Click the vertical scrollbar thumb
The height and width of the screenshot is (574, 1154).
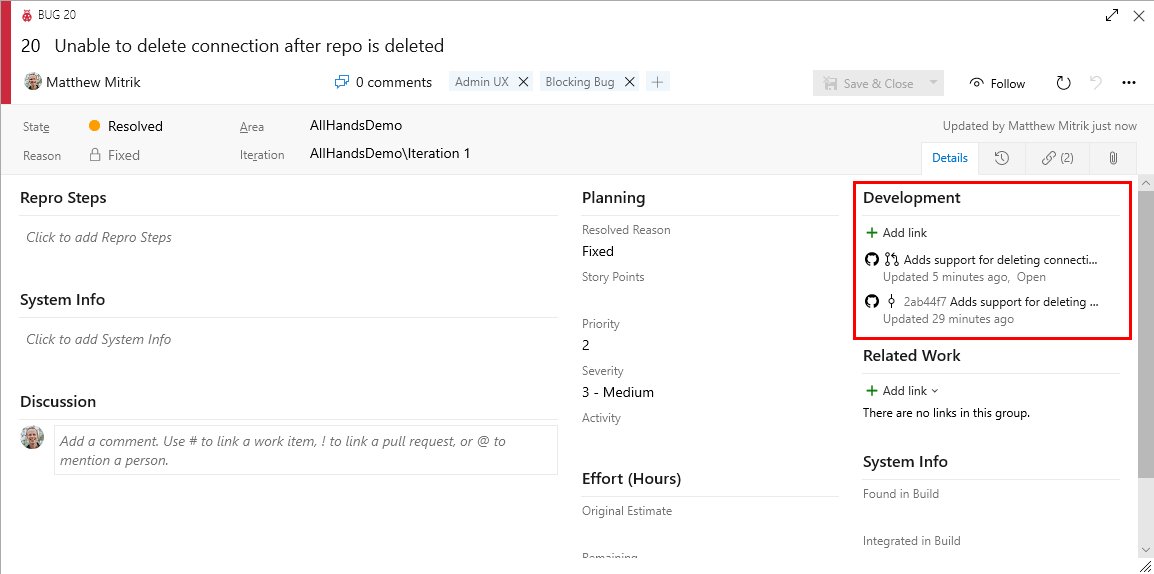click(x=1145, y=335)
